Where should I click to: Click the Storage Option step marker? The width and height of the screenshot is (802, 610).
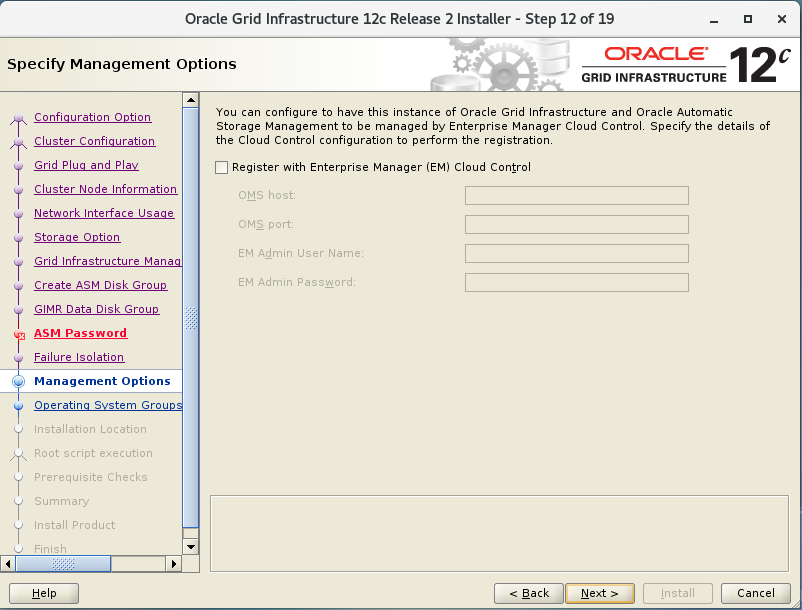(18, 237)
